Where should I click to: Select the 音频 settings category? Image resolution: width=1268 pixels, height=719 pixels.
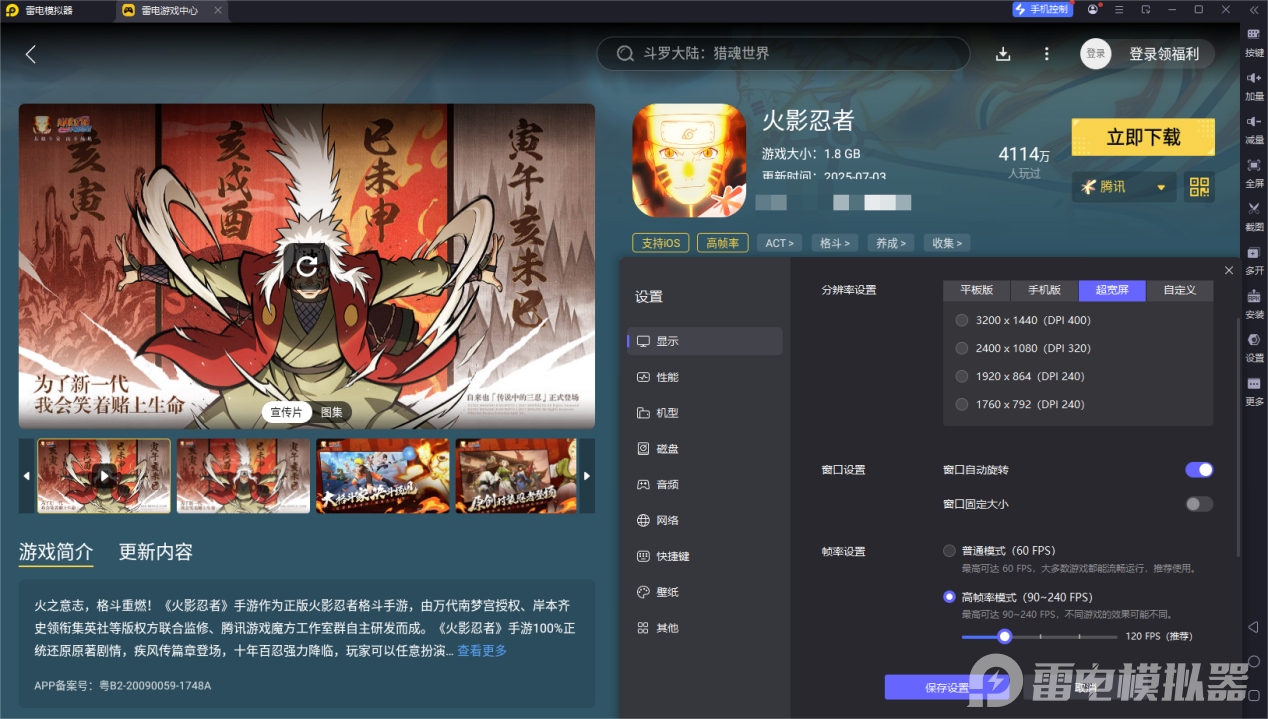point(705,484)
